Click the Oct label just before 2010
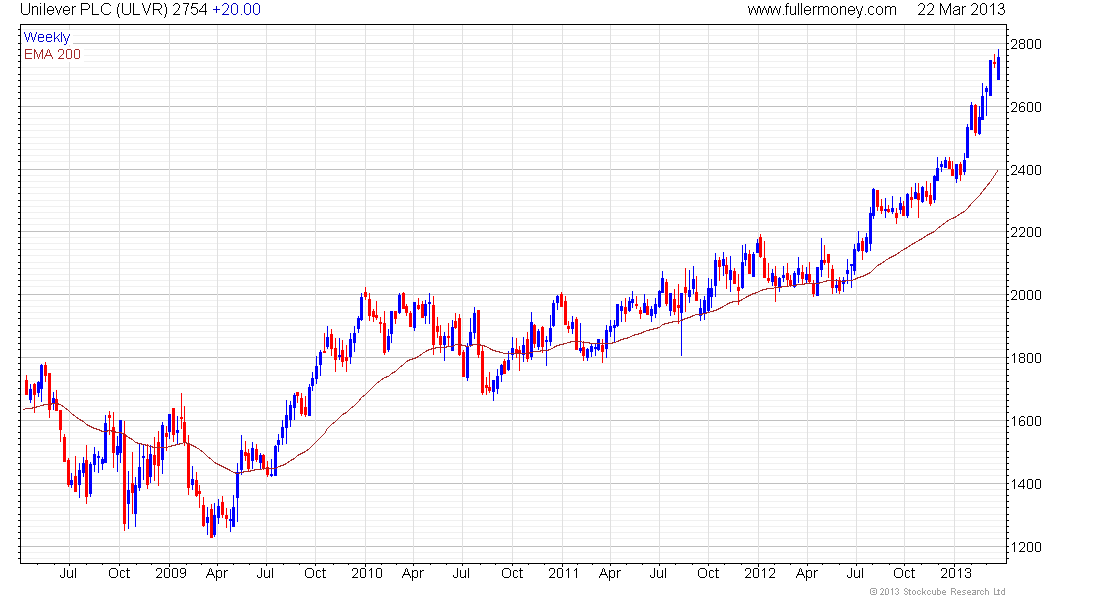 click(x=315, y=573)
